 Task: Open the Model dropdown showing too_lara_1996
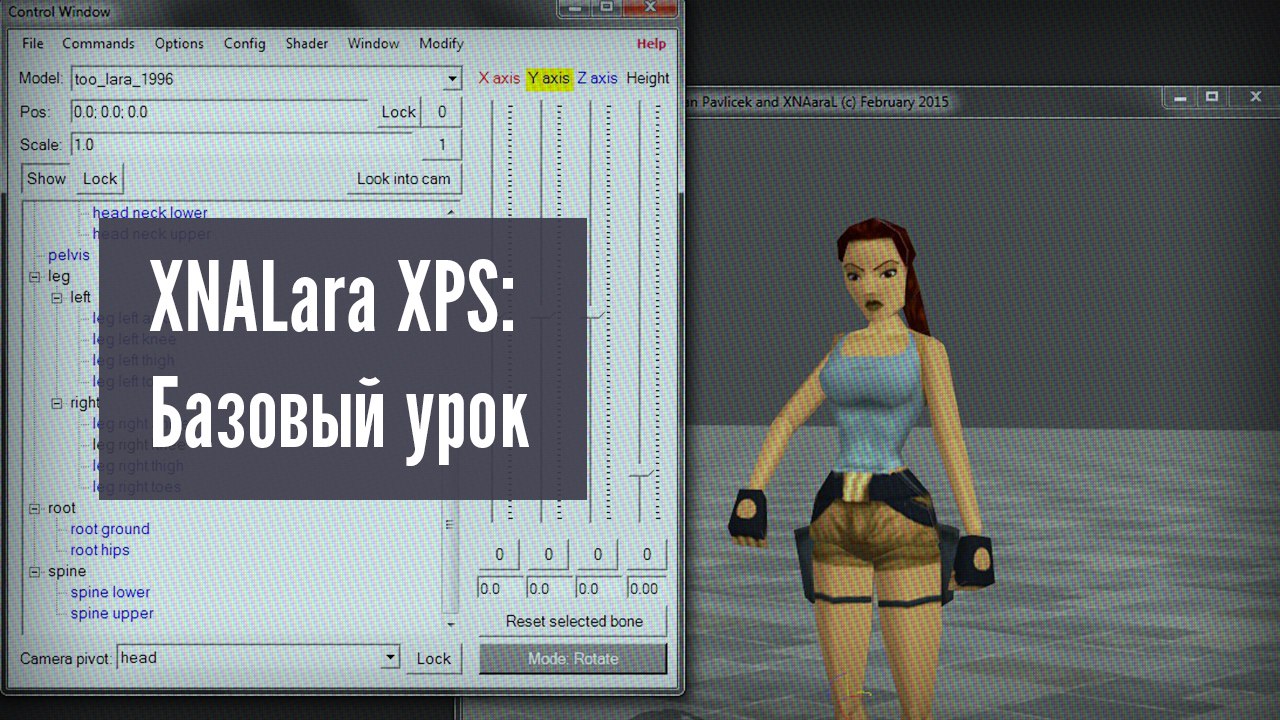coord(266,79)
